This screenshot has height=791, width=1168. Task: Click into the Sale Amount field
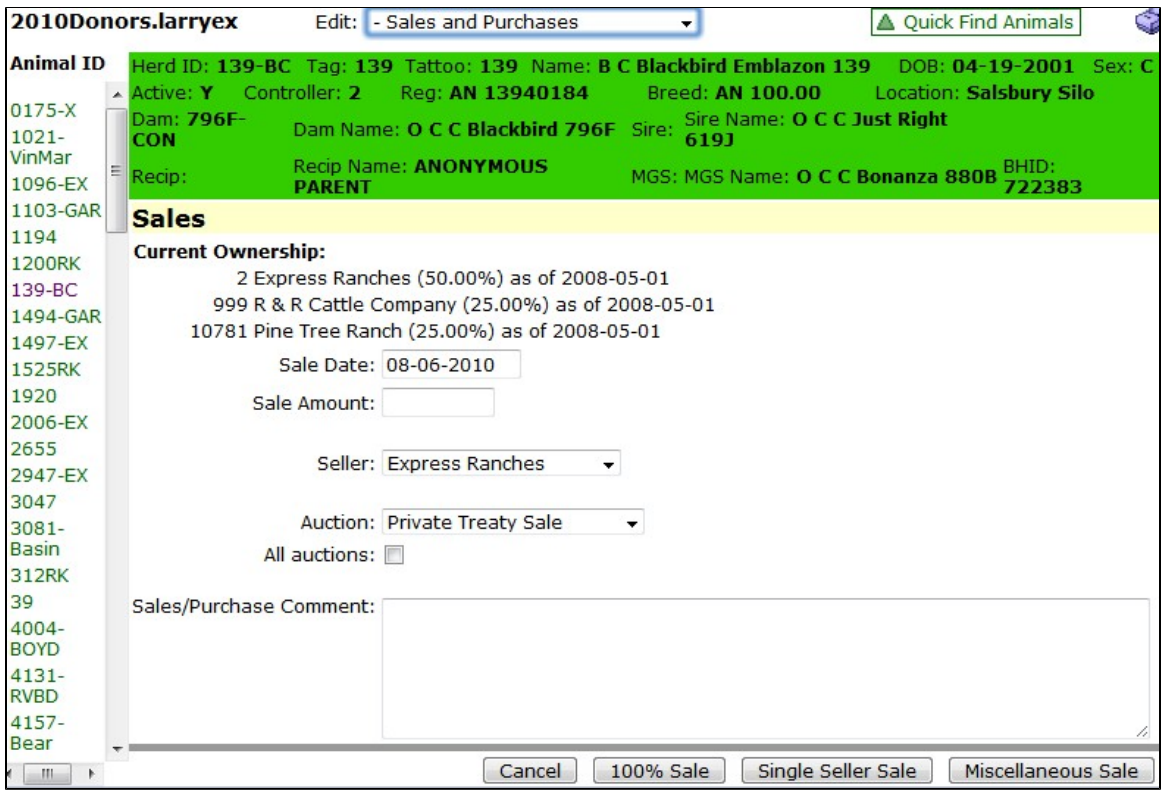[438, 403]
